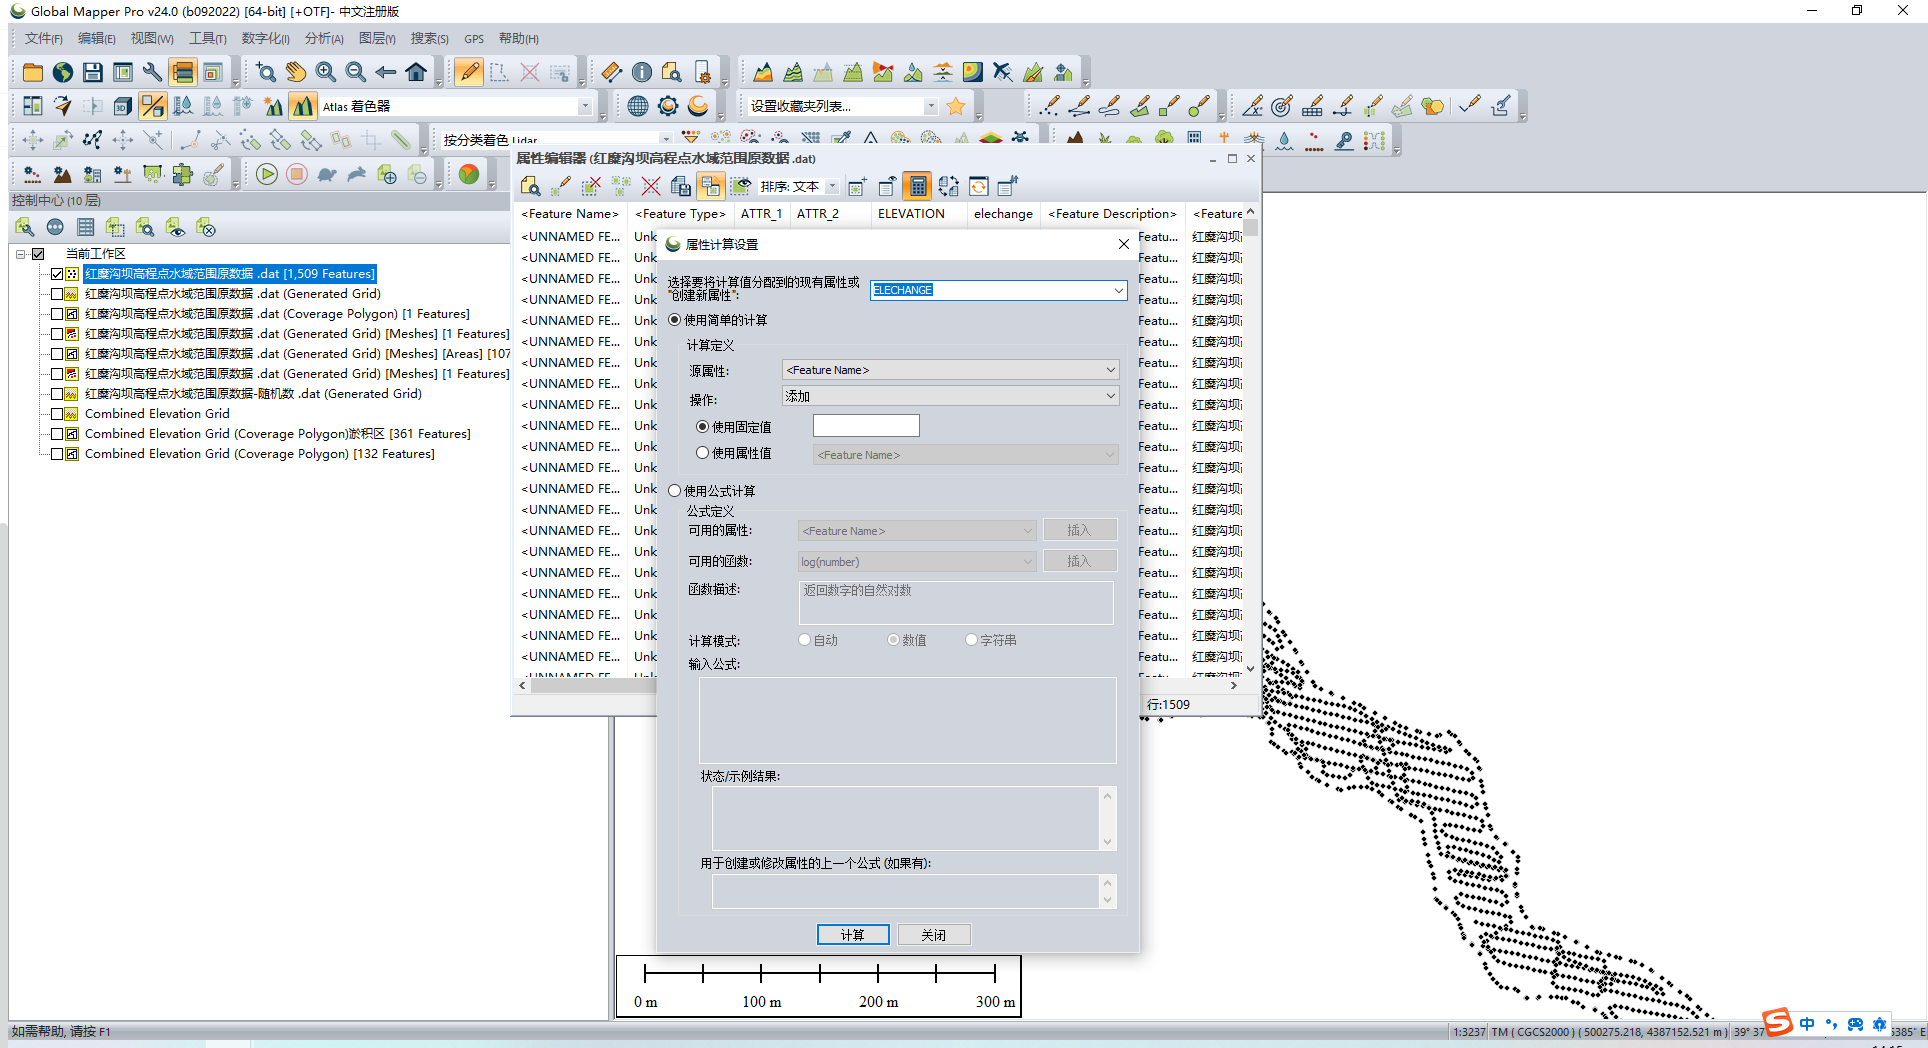Select the measure ruler tool
Screen dimensions: 1928x1048
click(x=612, y=72)
